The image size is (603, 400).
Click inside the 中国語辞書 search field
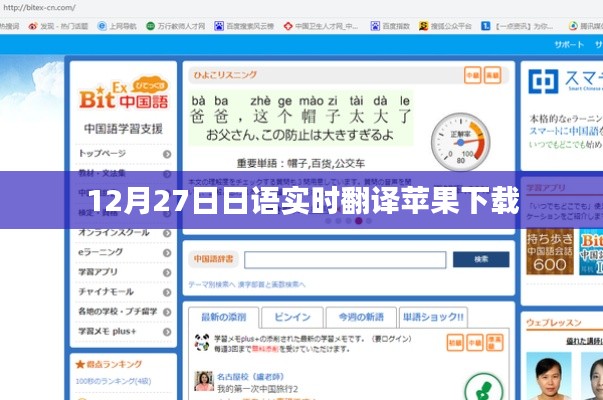tap(344, 259)
